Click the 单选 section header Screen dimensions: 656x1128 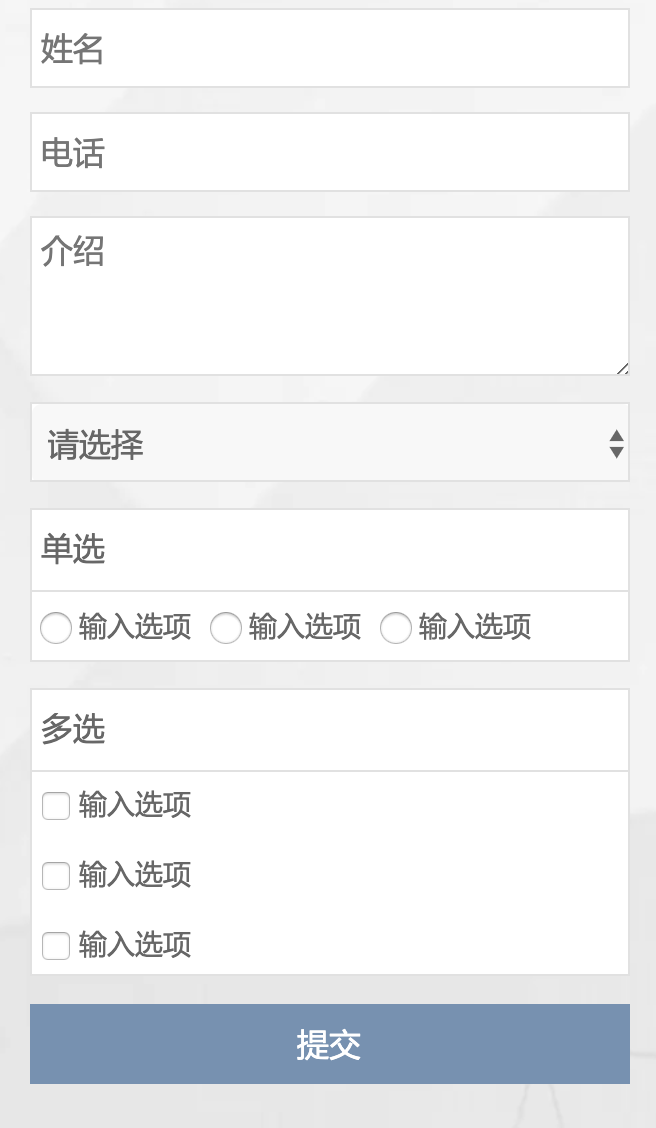click(x=73, y=550)
